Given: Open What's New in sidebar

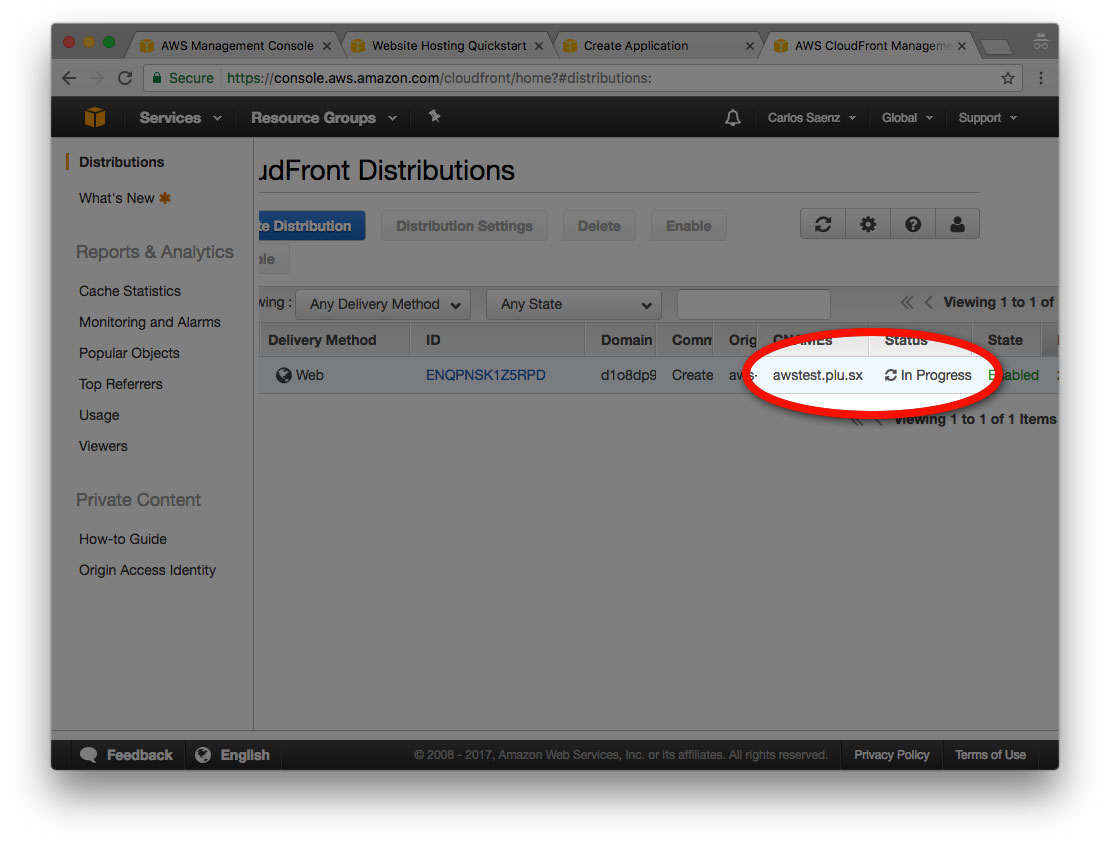Looking at the screenshot, I should pyautogui.click(x=116, y=198).
